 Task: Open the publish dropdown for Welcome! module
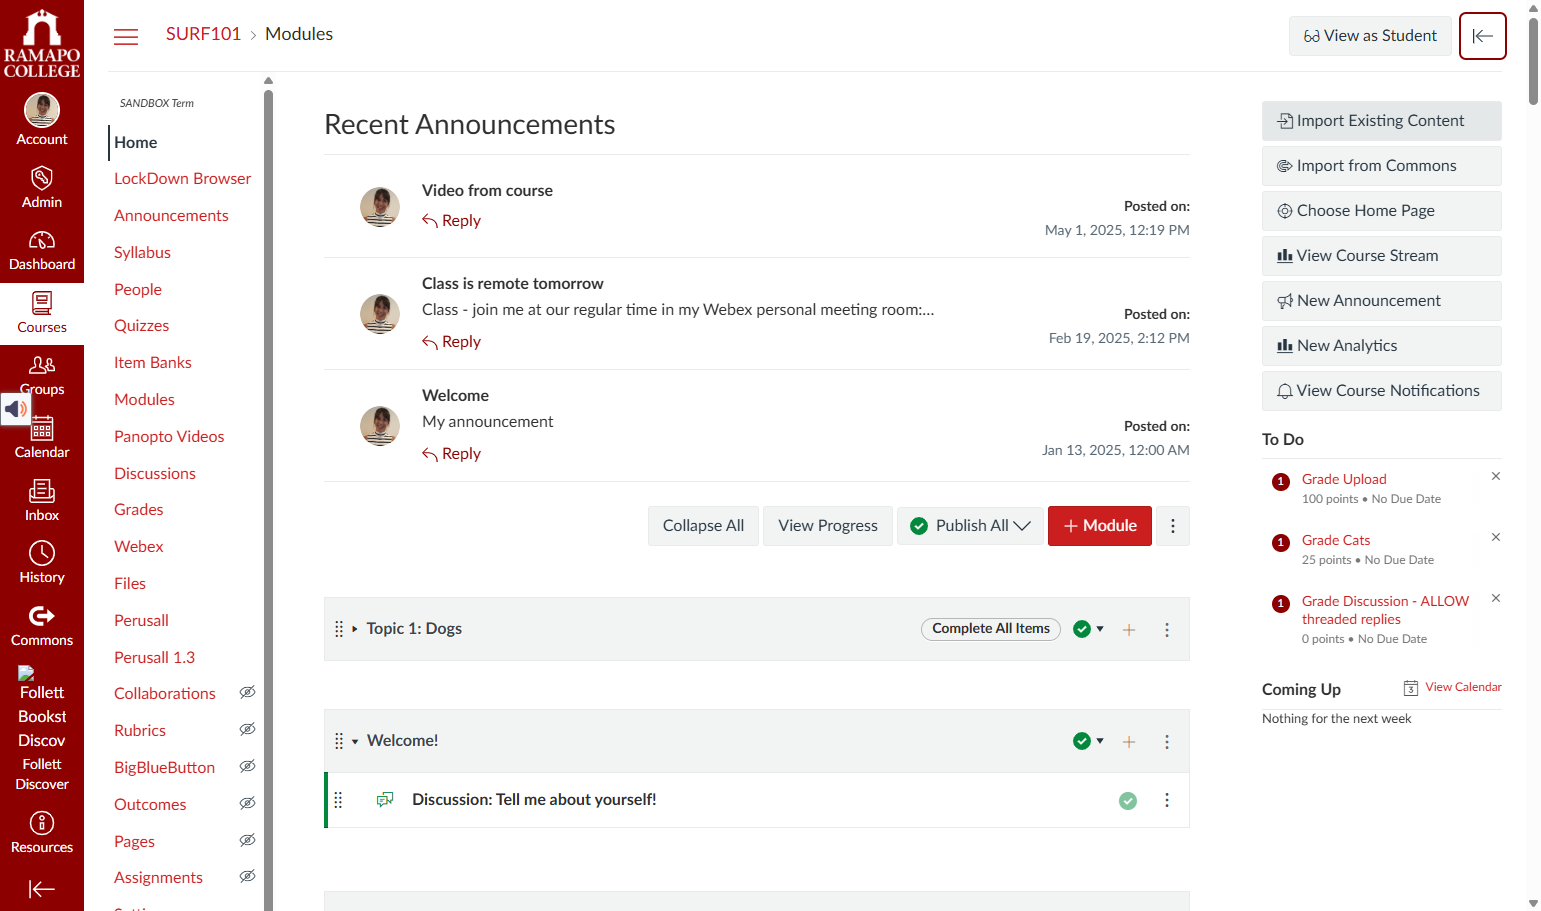point(1088,741)
